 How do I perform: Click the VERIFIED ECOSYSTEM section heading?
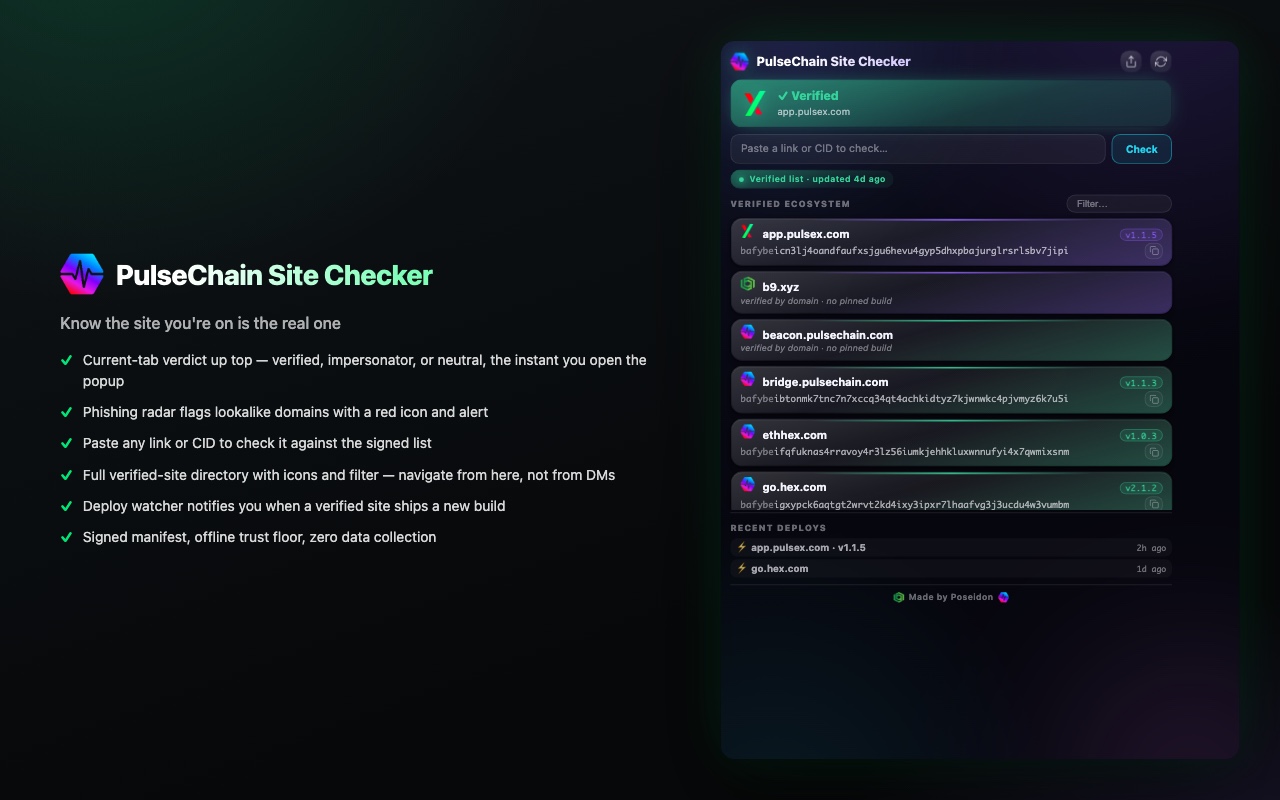click(x=790, y=204)
